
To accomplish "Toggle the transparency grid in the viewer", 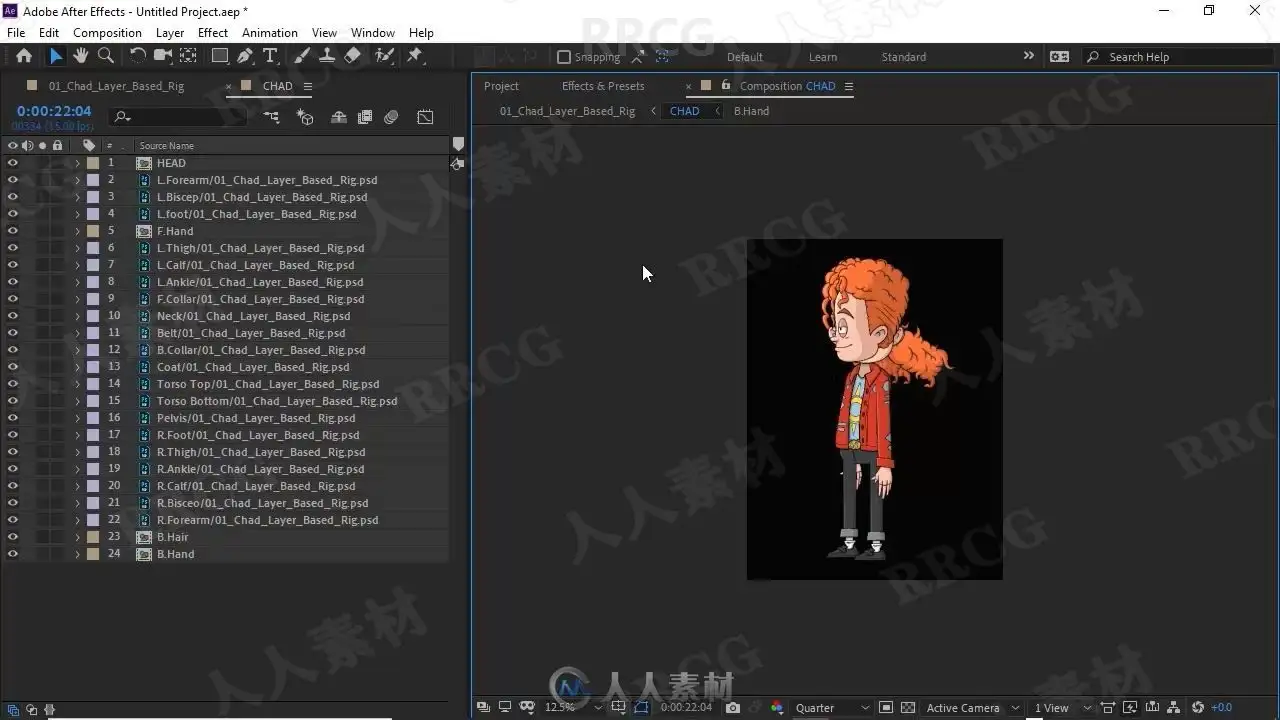I will coord(908,707).
